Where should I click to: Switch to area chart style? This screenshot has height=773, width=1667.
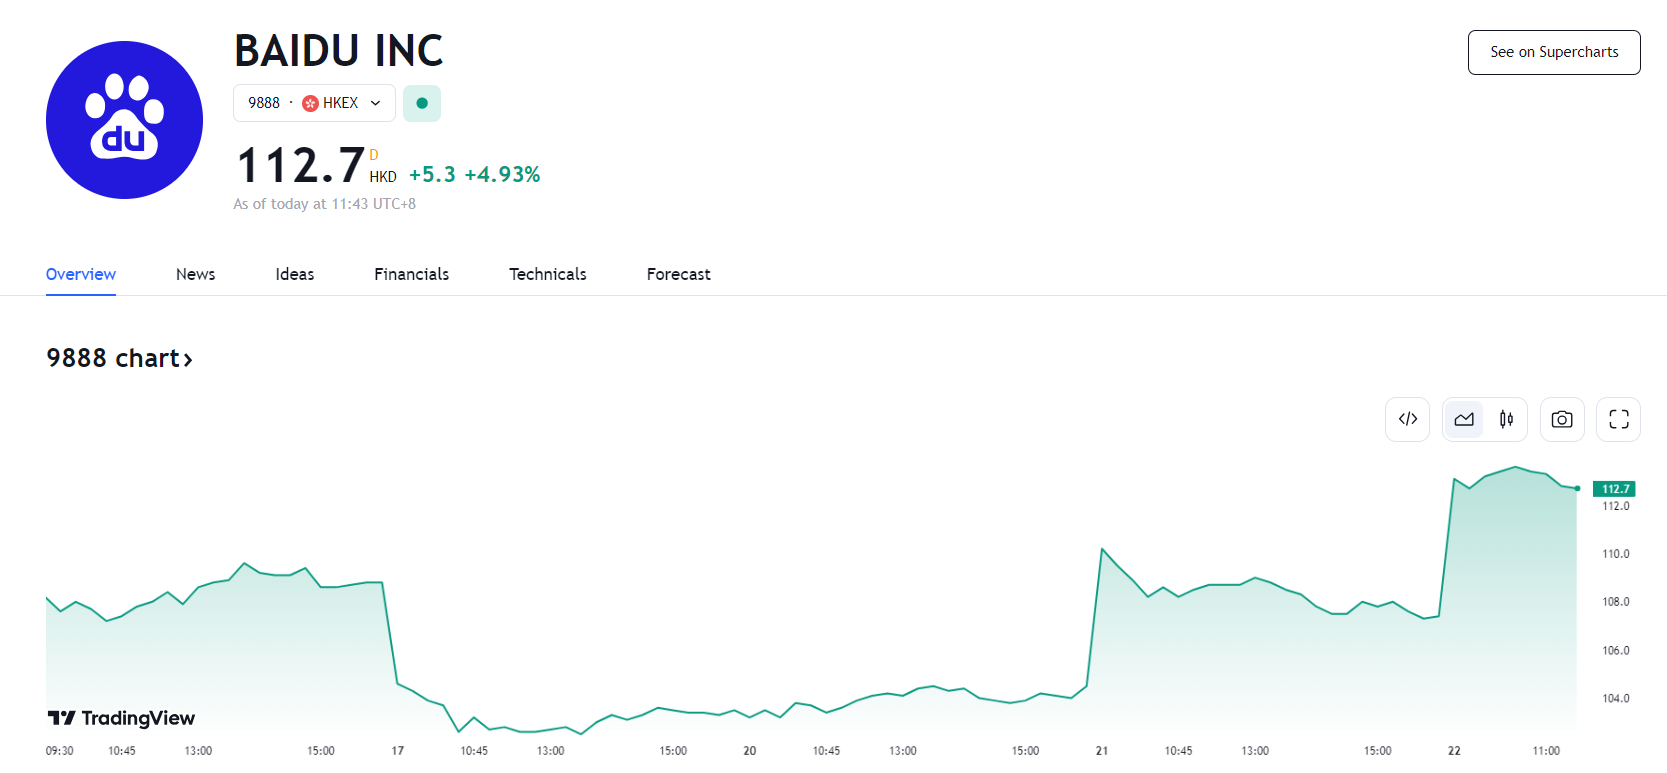[1464, 419]
